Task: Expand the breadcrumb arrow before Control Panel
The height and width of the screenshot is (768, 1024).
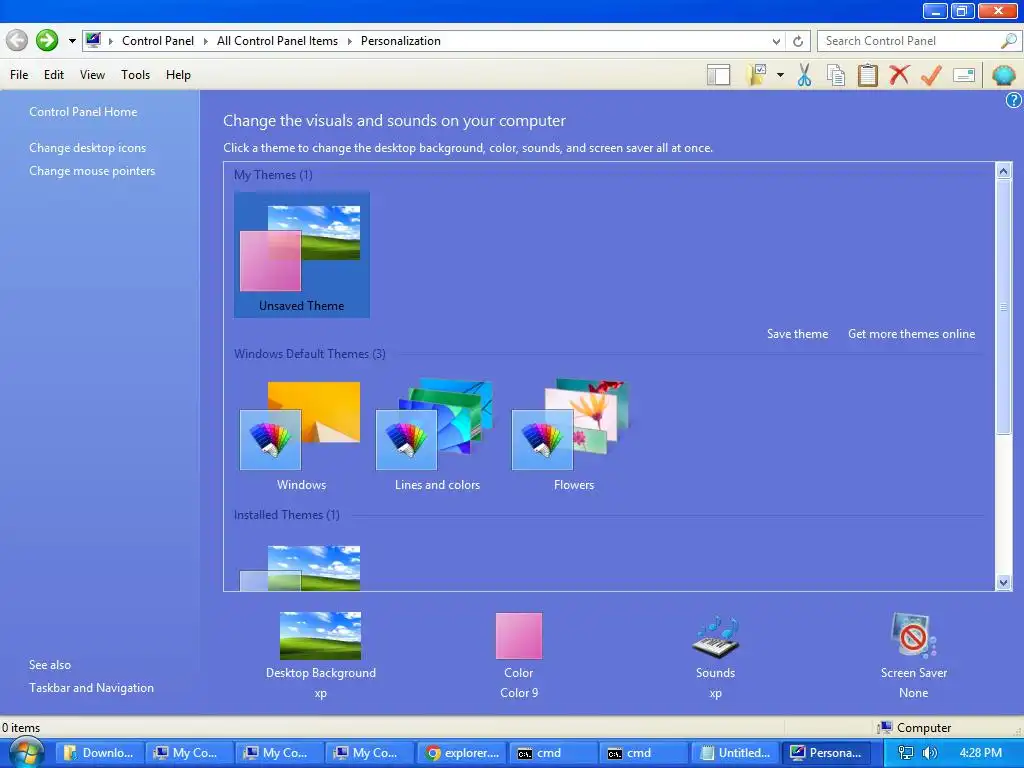Action: coord(111,41)
